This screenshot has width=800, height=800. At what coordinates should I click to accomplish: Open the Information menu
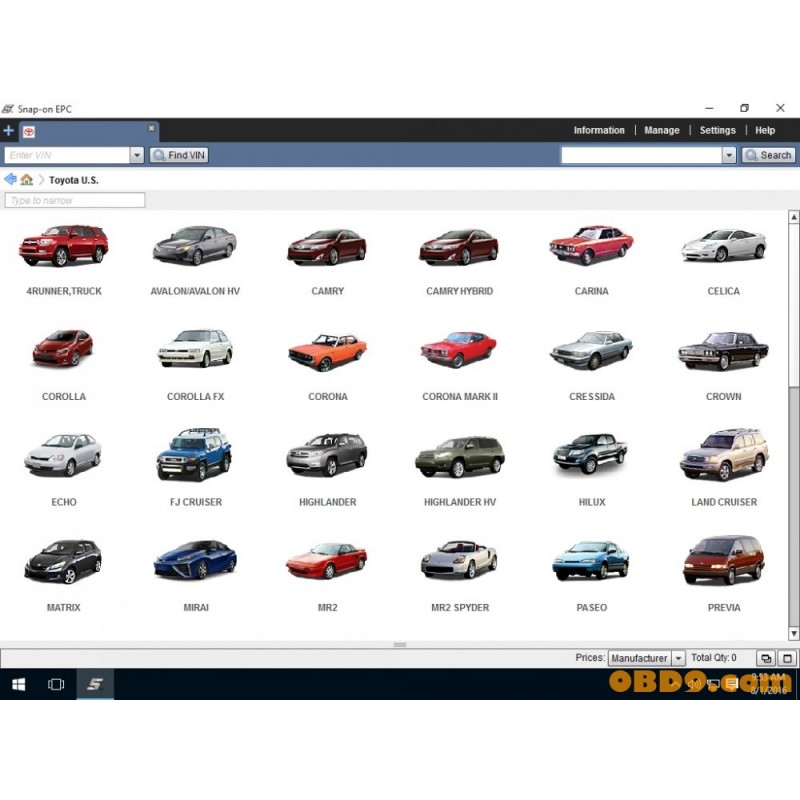599,130
